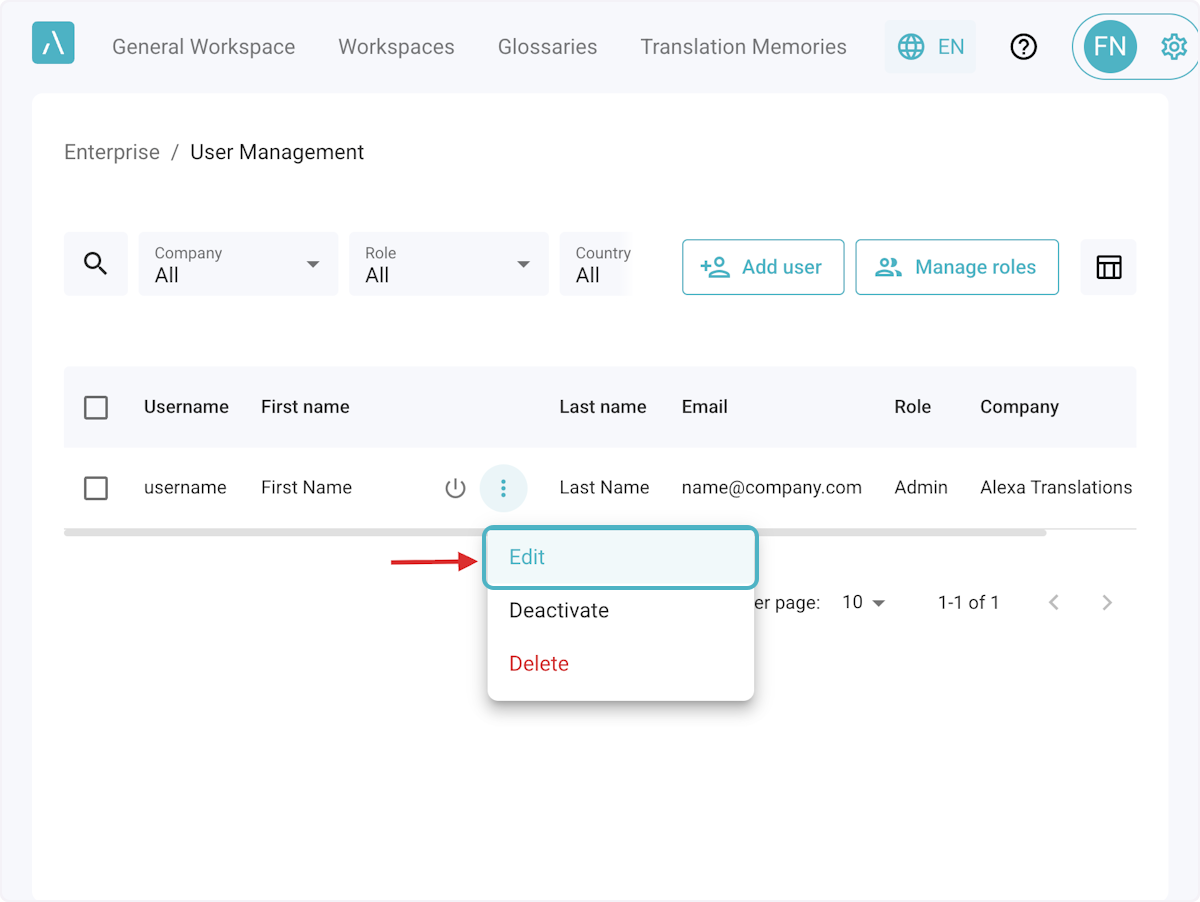The height and width of the screenshot is (902, 1200).
Task: Click the Manage roles button
Action: click(957, 267)
